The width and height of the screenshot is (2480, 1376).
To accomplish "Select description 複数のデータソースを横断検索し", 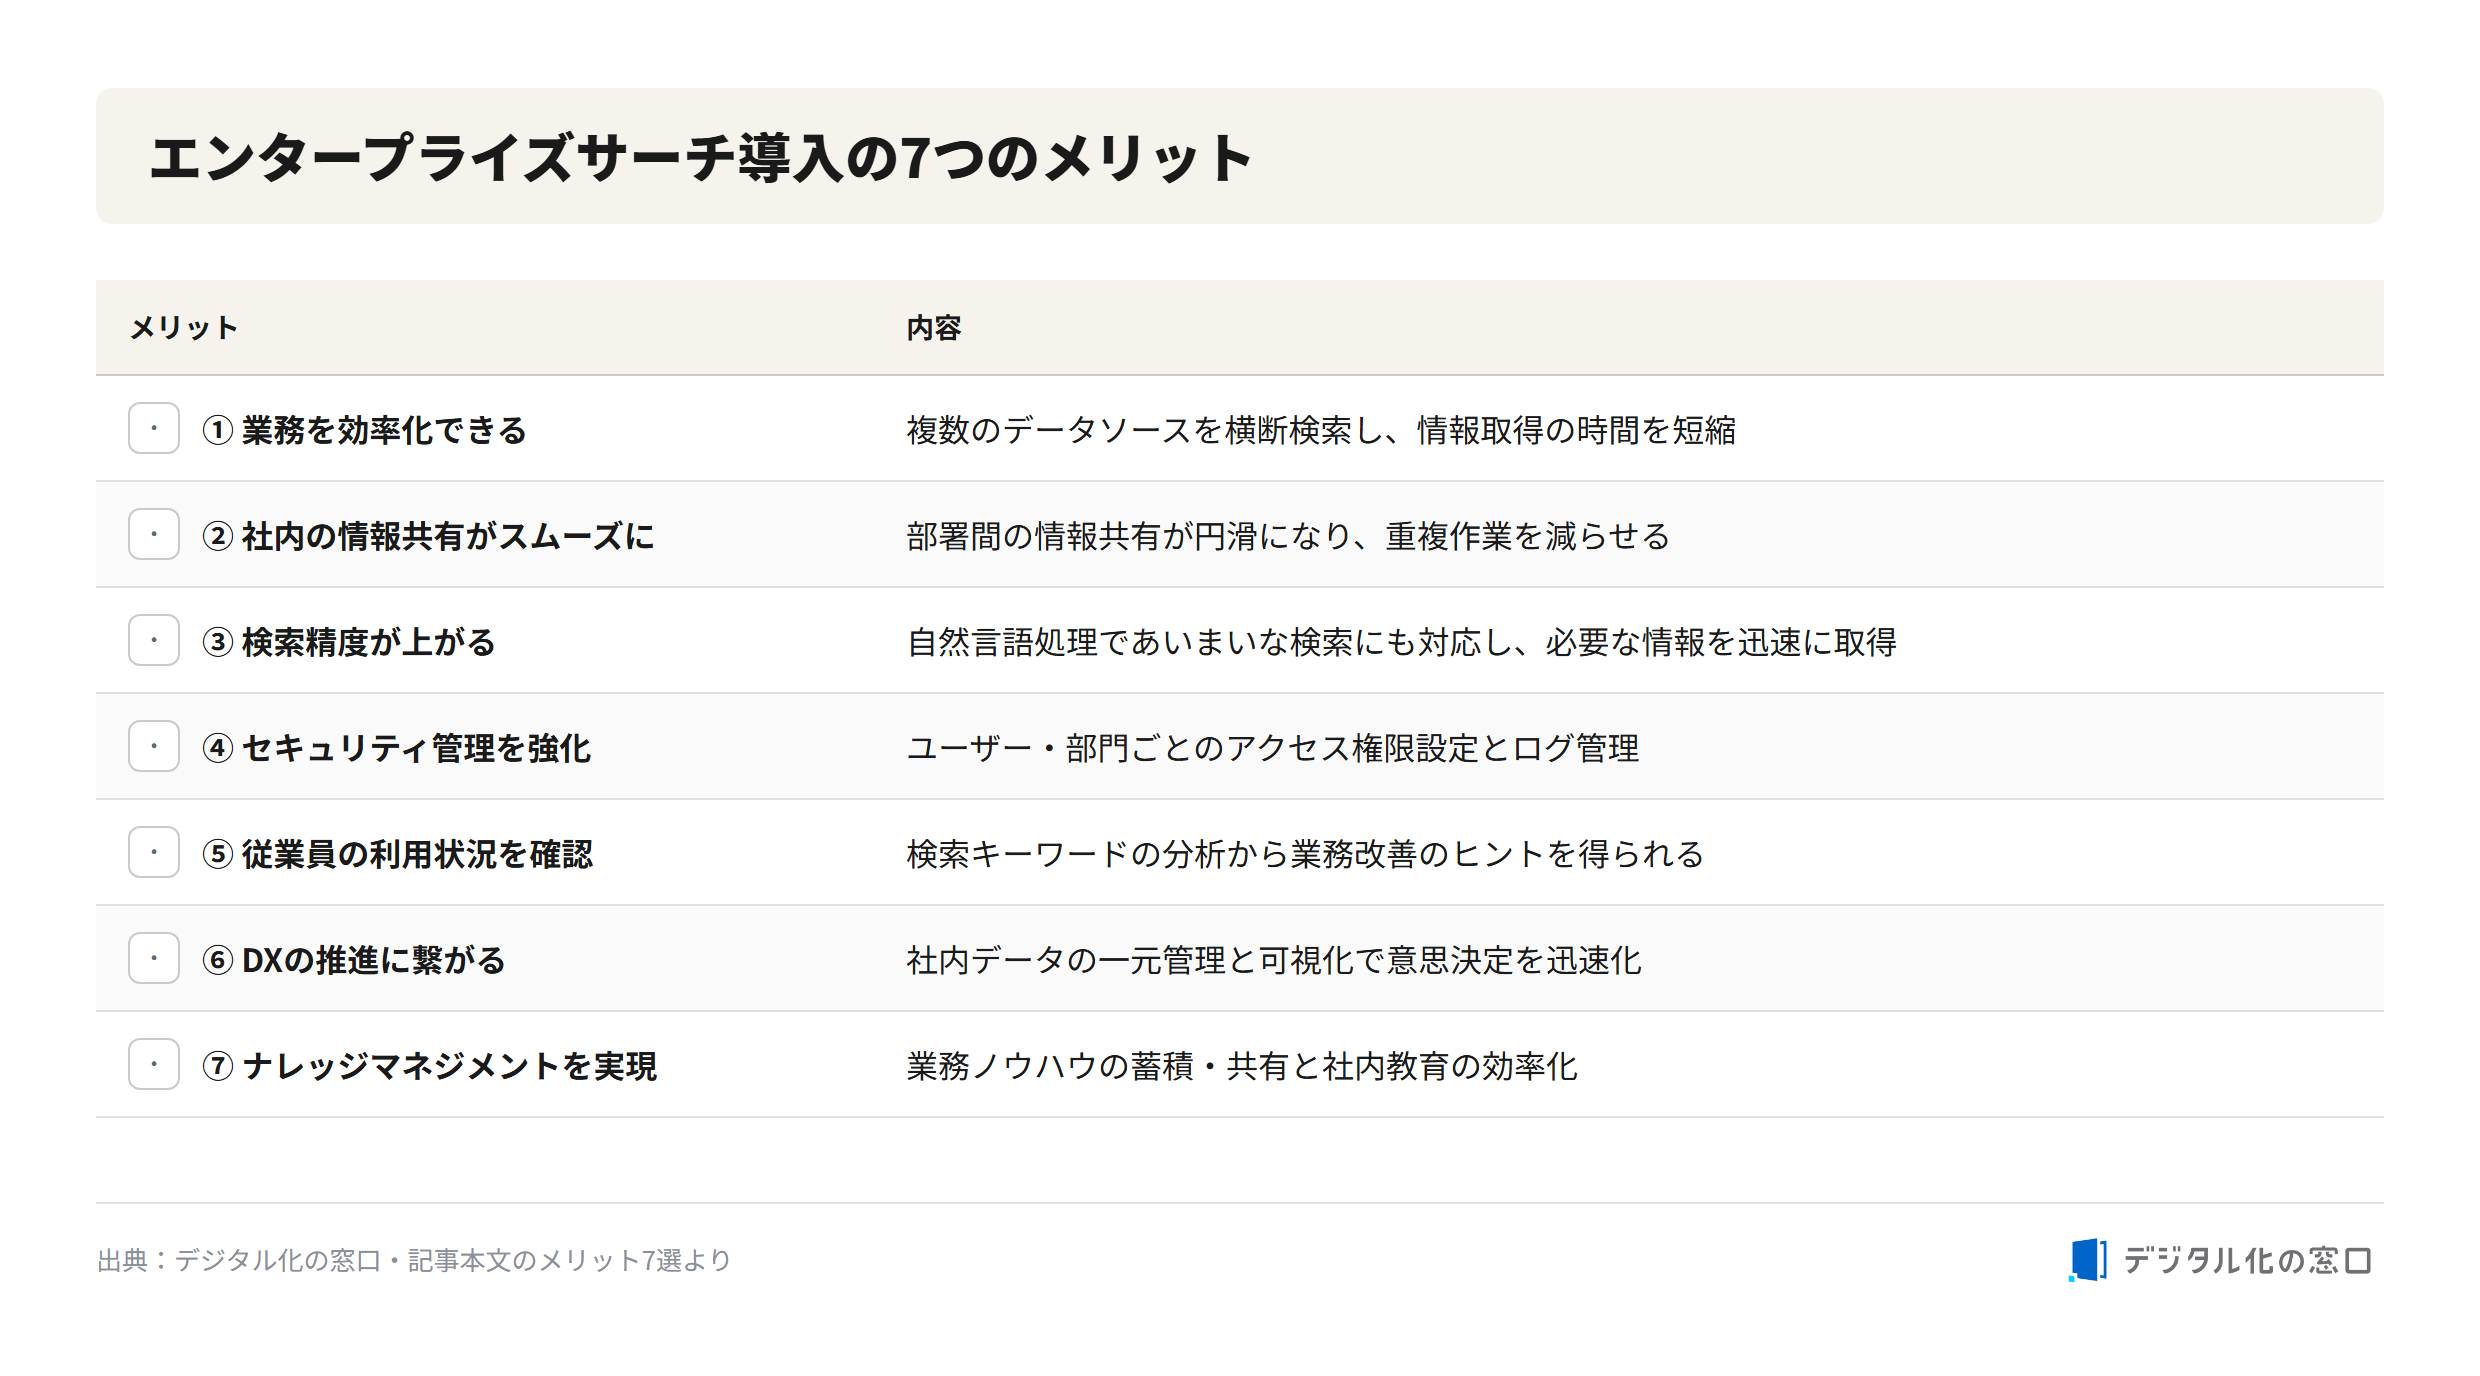I will tap(1146, 430).
